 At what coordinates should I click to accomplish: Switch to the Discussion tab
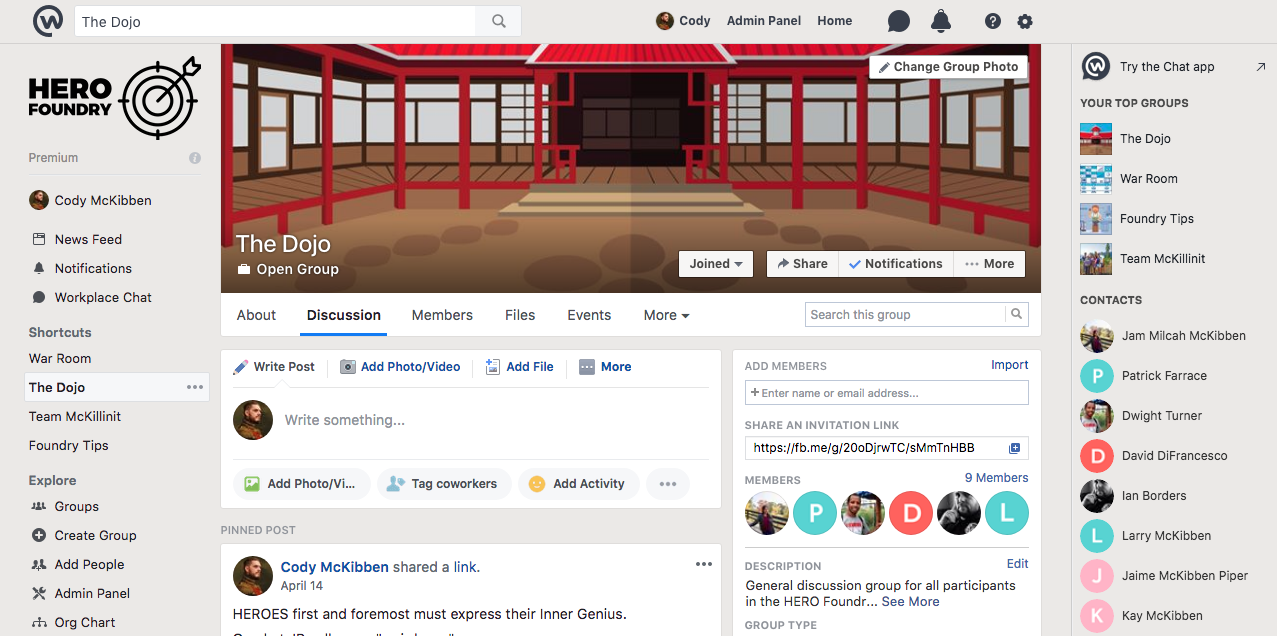coord(344,315)
